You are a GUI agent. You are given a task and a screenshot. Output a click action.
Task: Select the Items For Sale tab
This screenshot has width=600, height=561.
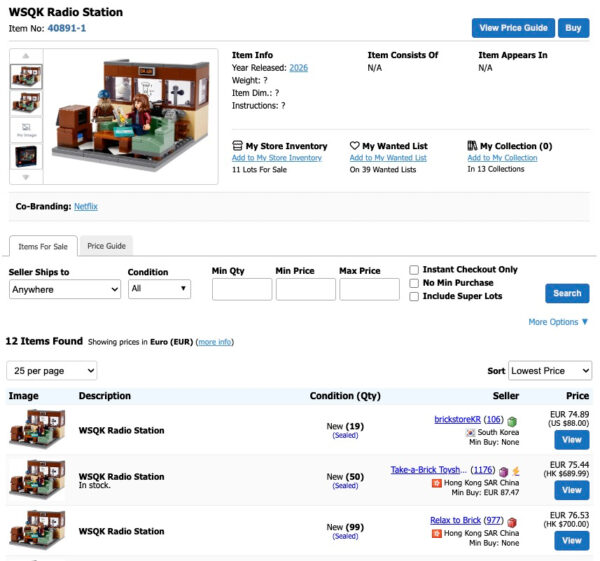pos(44,246)
